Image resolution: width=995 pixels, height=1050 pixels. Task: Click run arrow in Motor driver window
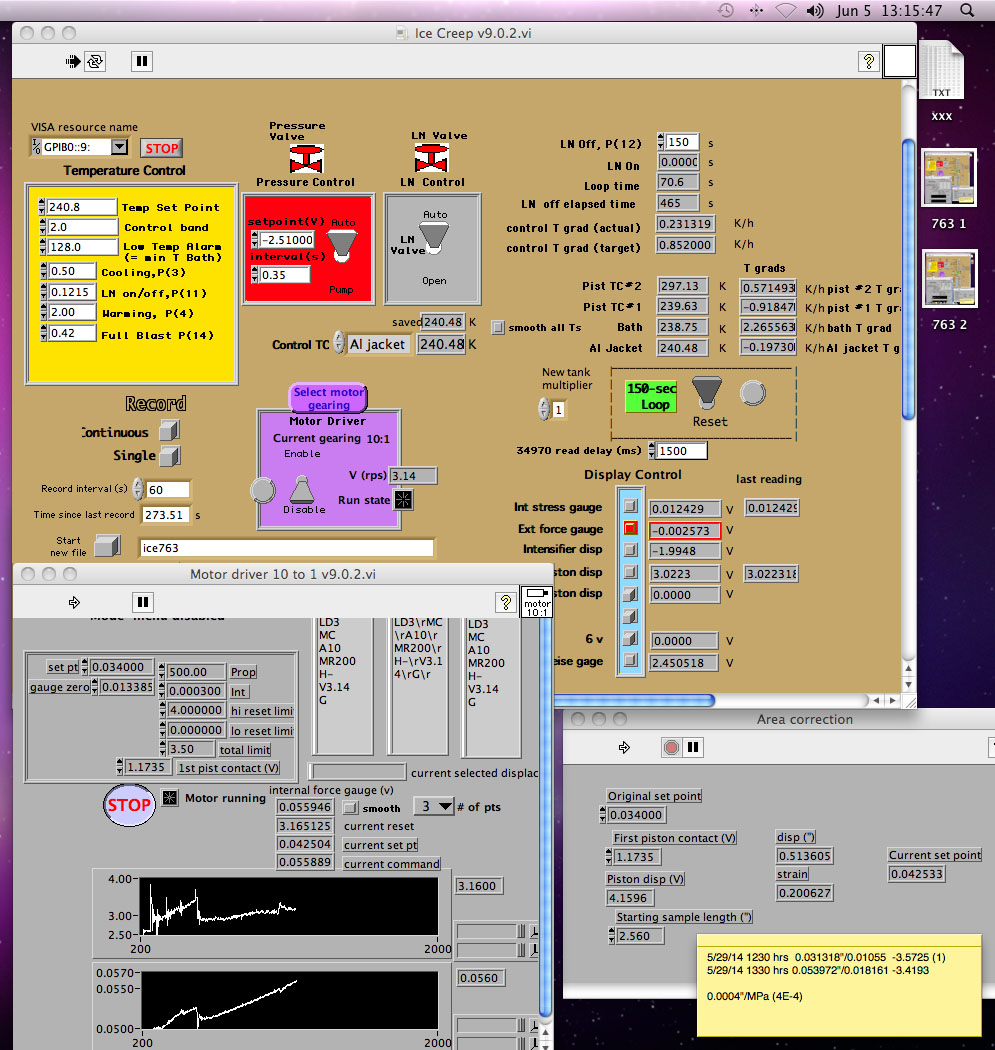pos(74,602)
